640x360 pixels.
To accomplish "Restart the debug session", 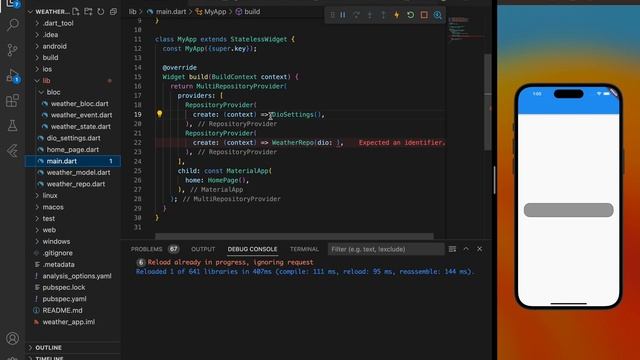I will [411, 15].
